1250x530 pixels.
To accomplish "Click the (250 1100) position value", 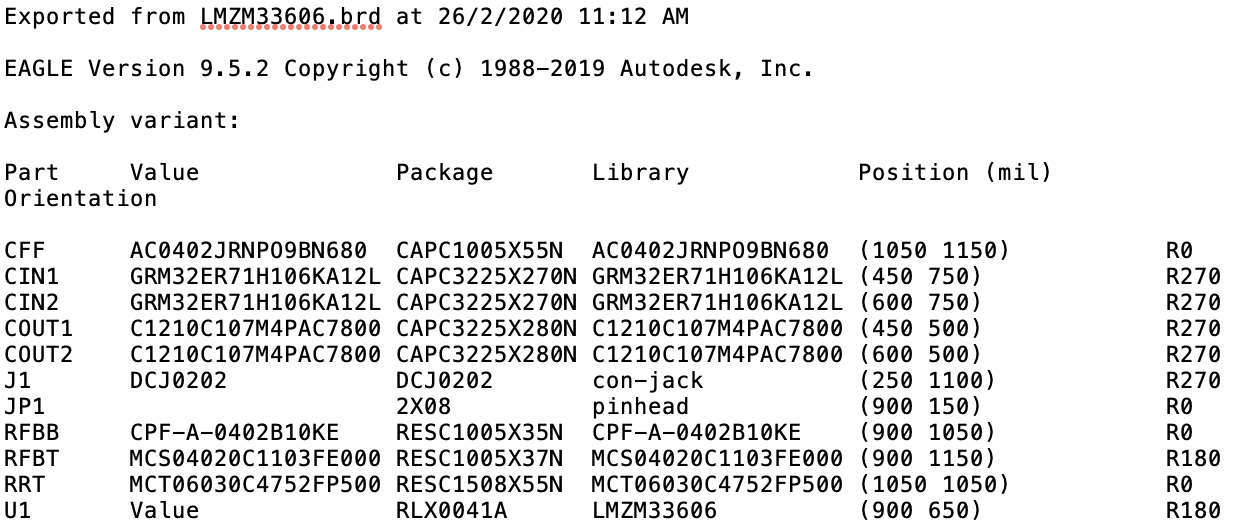I will pyautogui.click(x=926, y=380).
